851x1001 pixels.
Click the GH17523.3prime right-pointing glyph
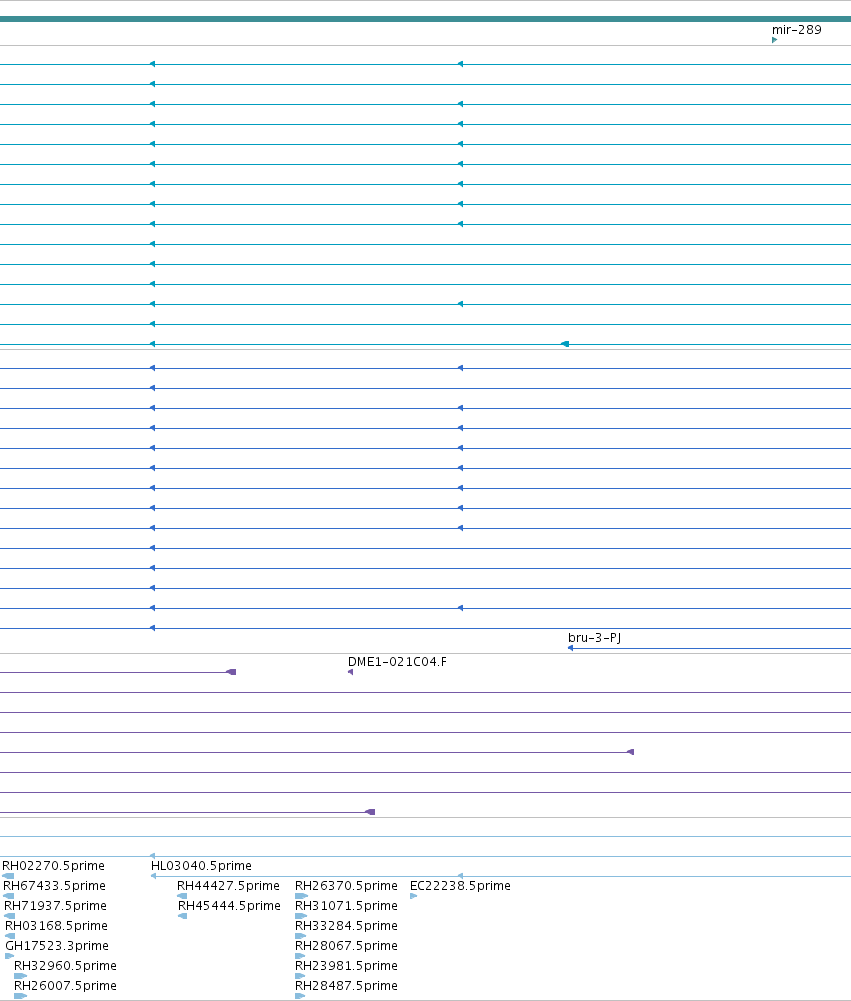pyautogui.click(x=10, y=956)
